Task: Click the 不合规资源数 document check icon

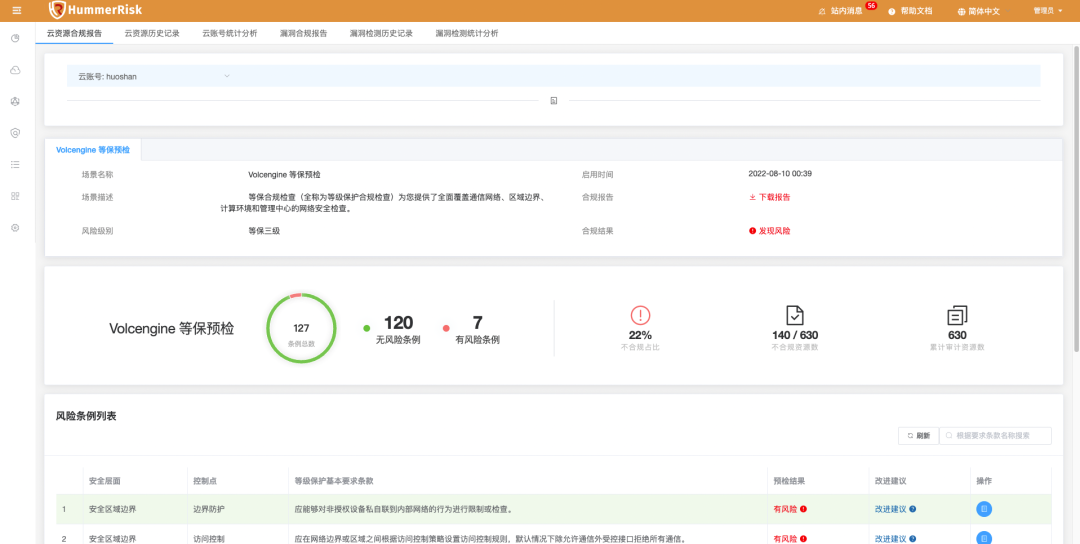Action: [x=795, y=315]
